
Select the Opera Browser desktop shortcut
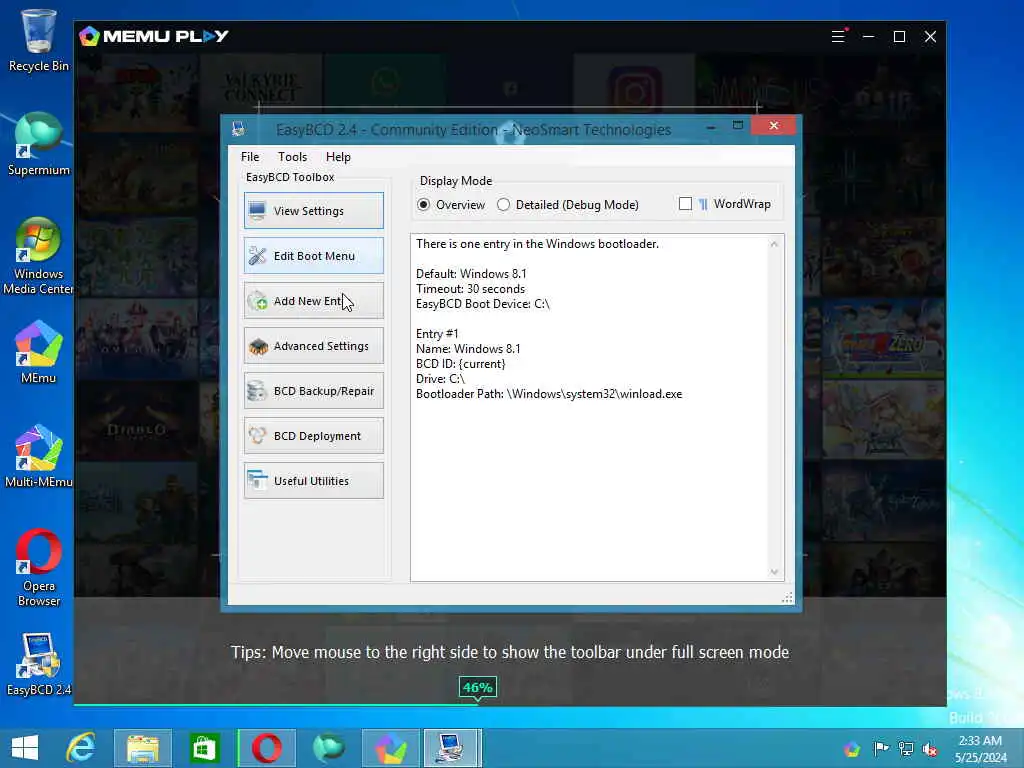(x=39, y=568)
